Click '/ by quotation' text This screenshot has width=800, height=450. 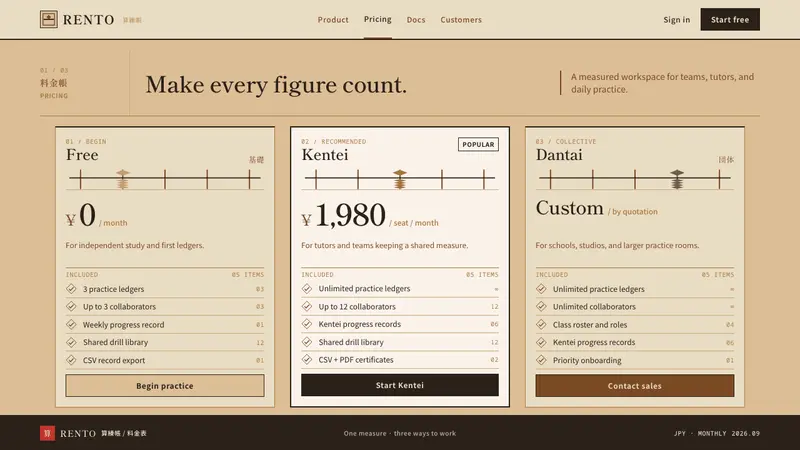tap(633, 211)
